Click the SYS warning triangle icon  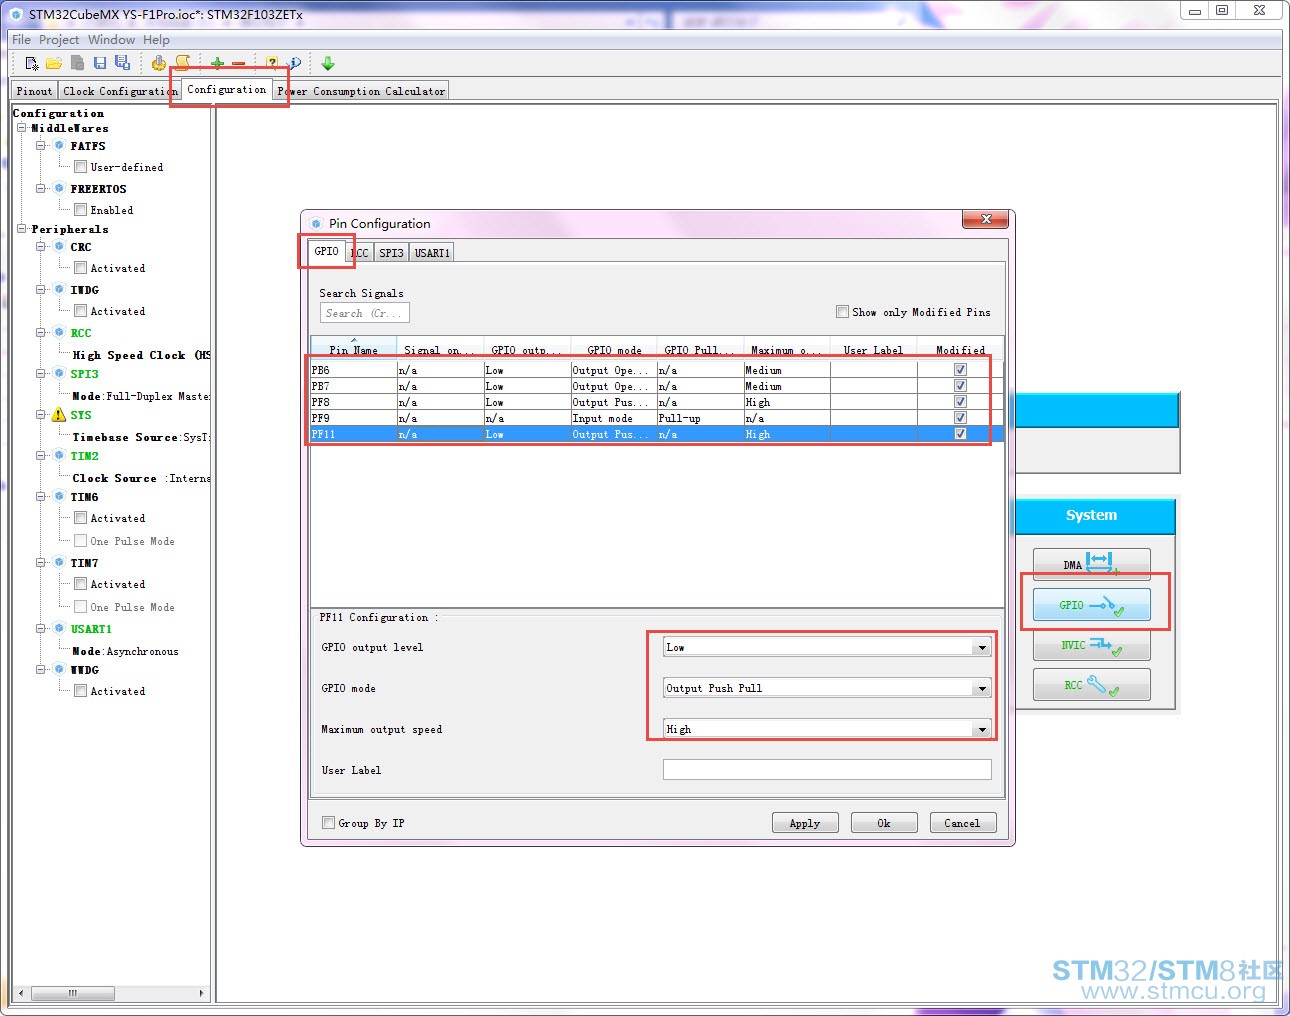coord(59,415)
